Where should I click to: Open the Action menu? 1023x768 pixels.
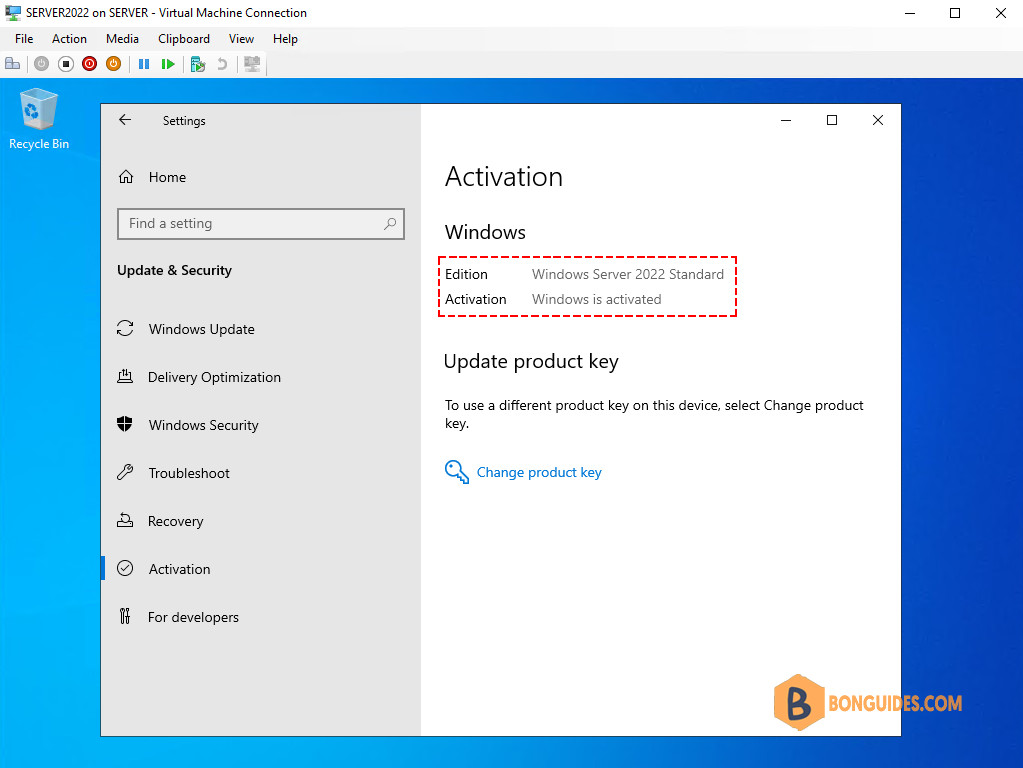click(x=69, y=38)
